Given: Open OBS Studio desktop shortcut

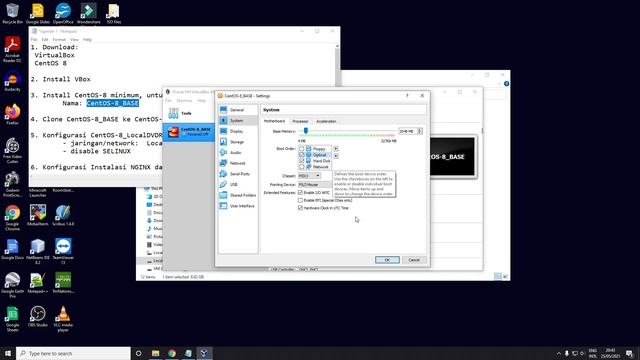Looking at the screenshot, I should point(38,316).
